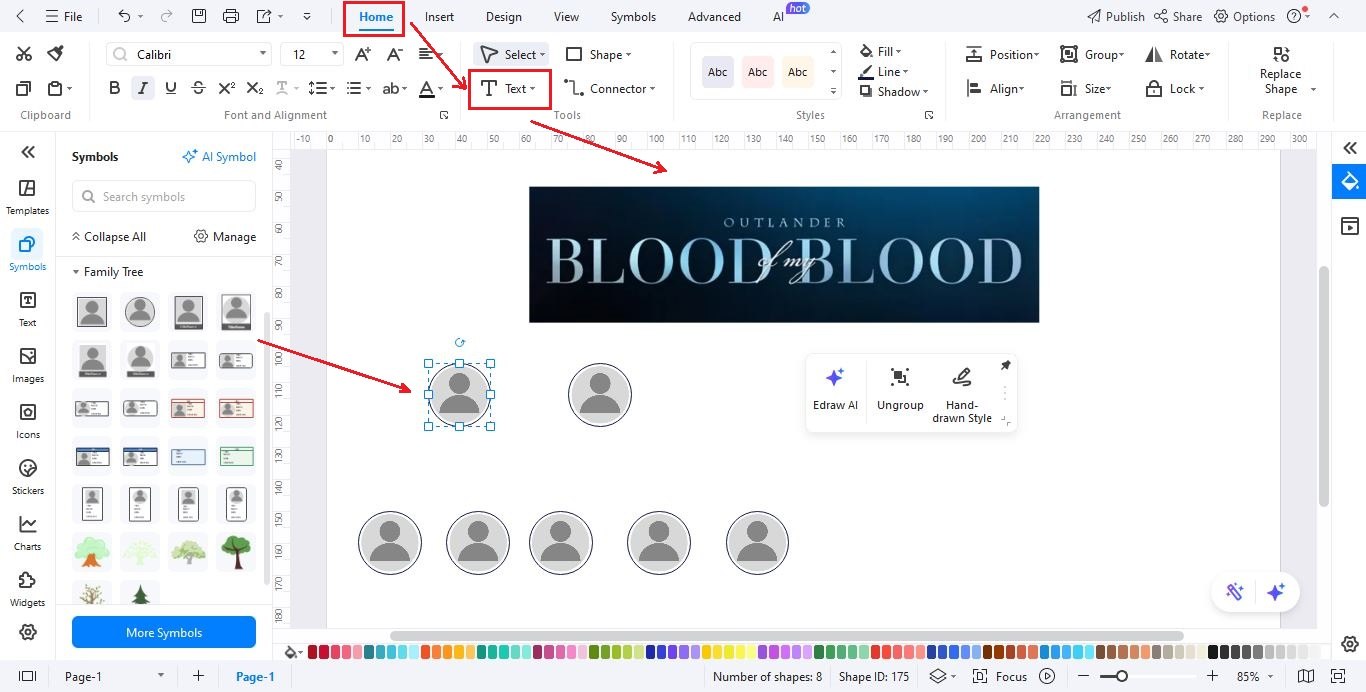Click the Save disk icon
1366x692 pixels.
tap(199, 16)
